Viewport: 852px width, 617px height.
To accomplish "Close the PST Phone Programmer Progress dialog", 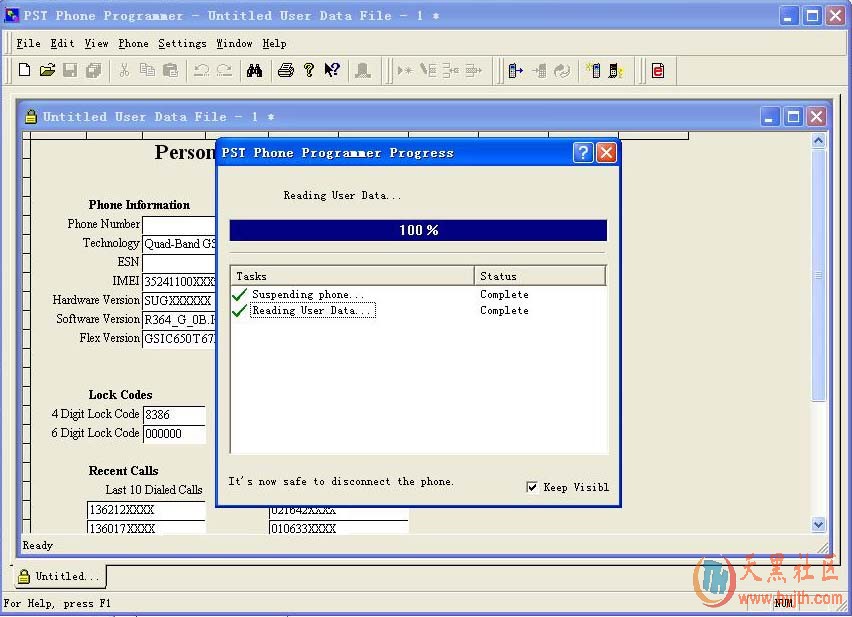I will [x=606, y=153].
